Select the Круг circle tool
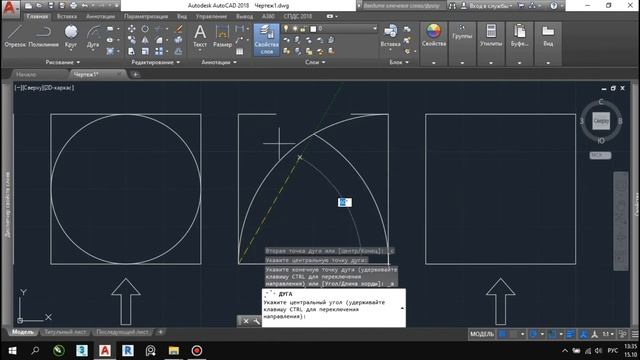The image size is (640, 360). point(71,36)
